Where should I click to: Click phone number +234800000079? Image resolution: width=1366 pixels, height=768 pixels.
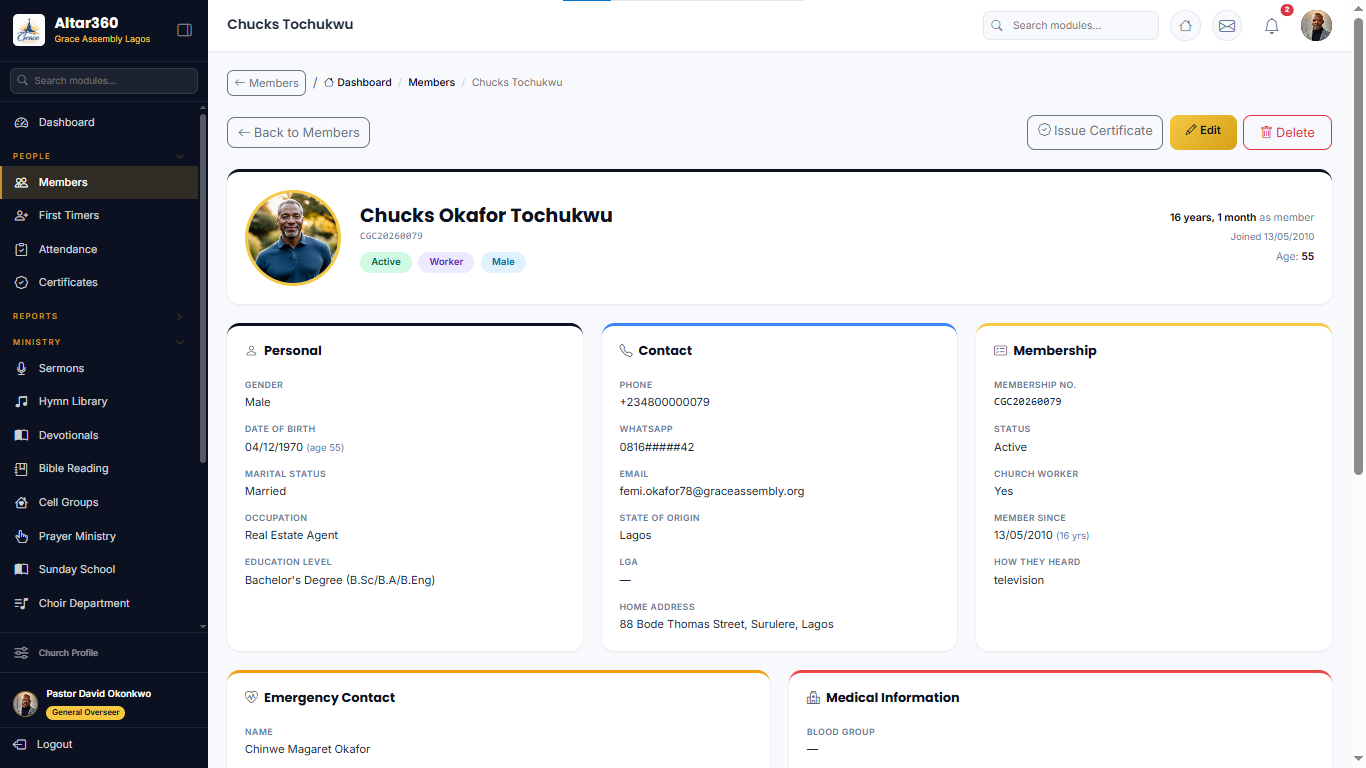(x=664, y=402)
